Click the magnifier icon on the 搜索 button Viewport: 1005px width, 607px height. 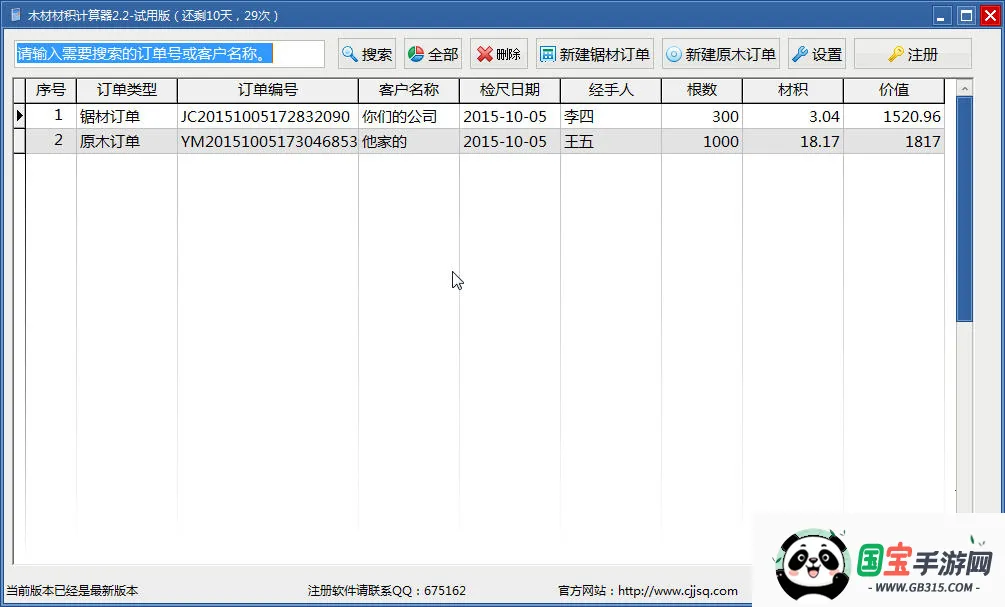coord(350,53)
